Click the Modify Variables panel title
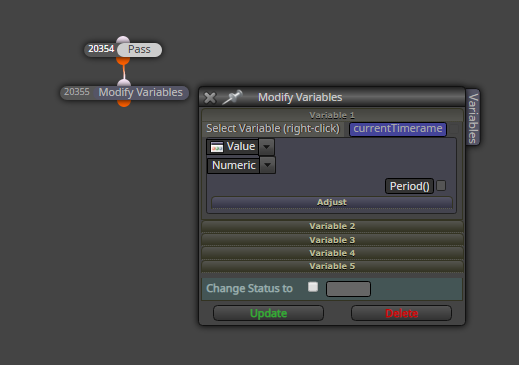 coord(300,97)
